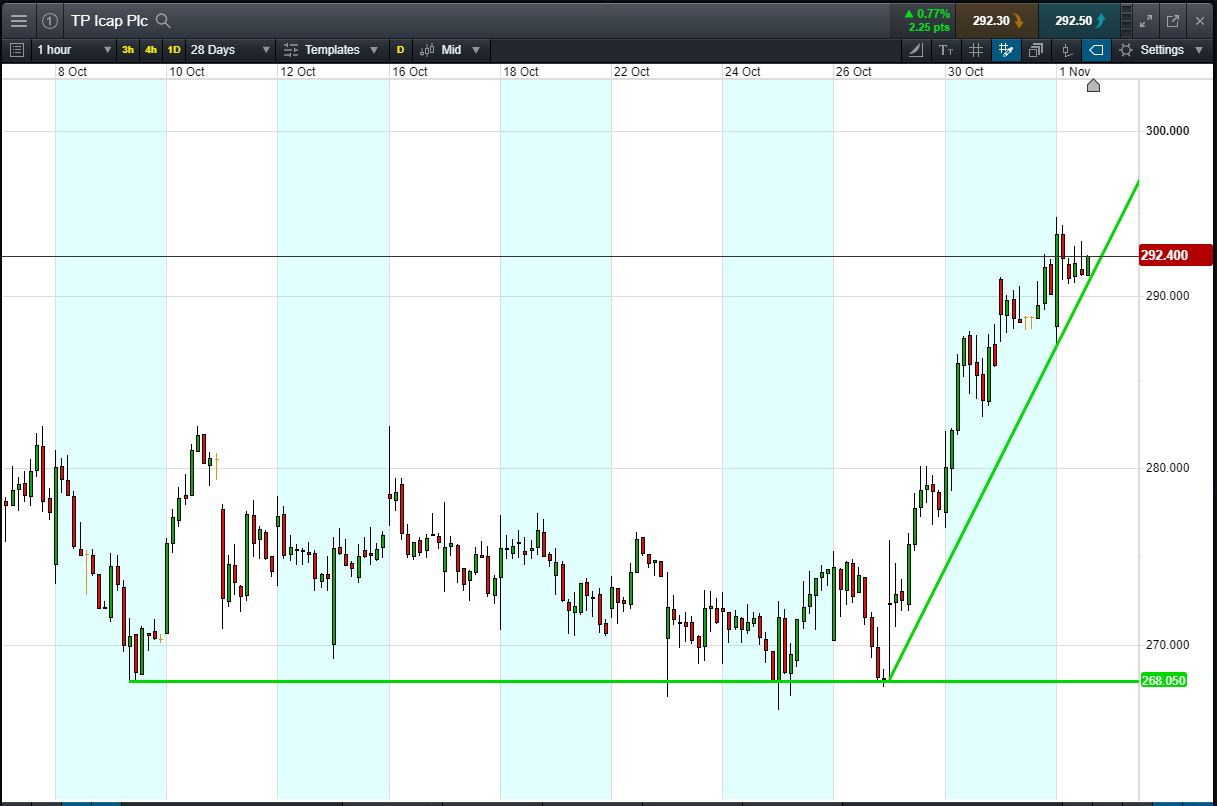Click the scroll marker below 1 Nov

pos(1093,86)
